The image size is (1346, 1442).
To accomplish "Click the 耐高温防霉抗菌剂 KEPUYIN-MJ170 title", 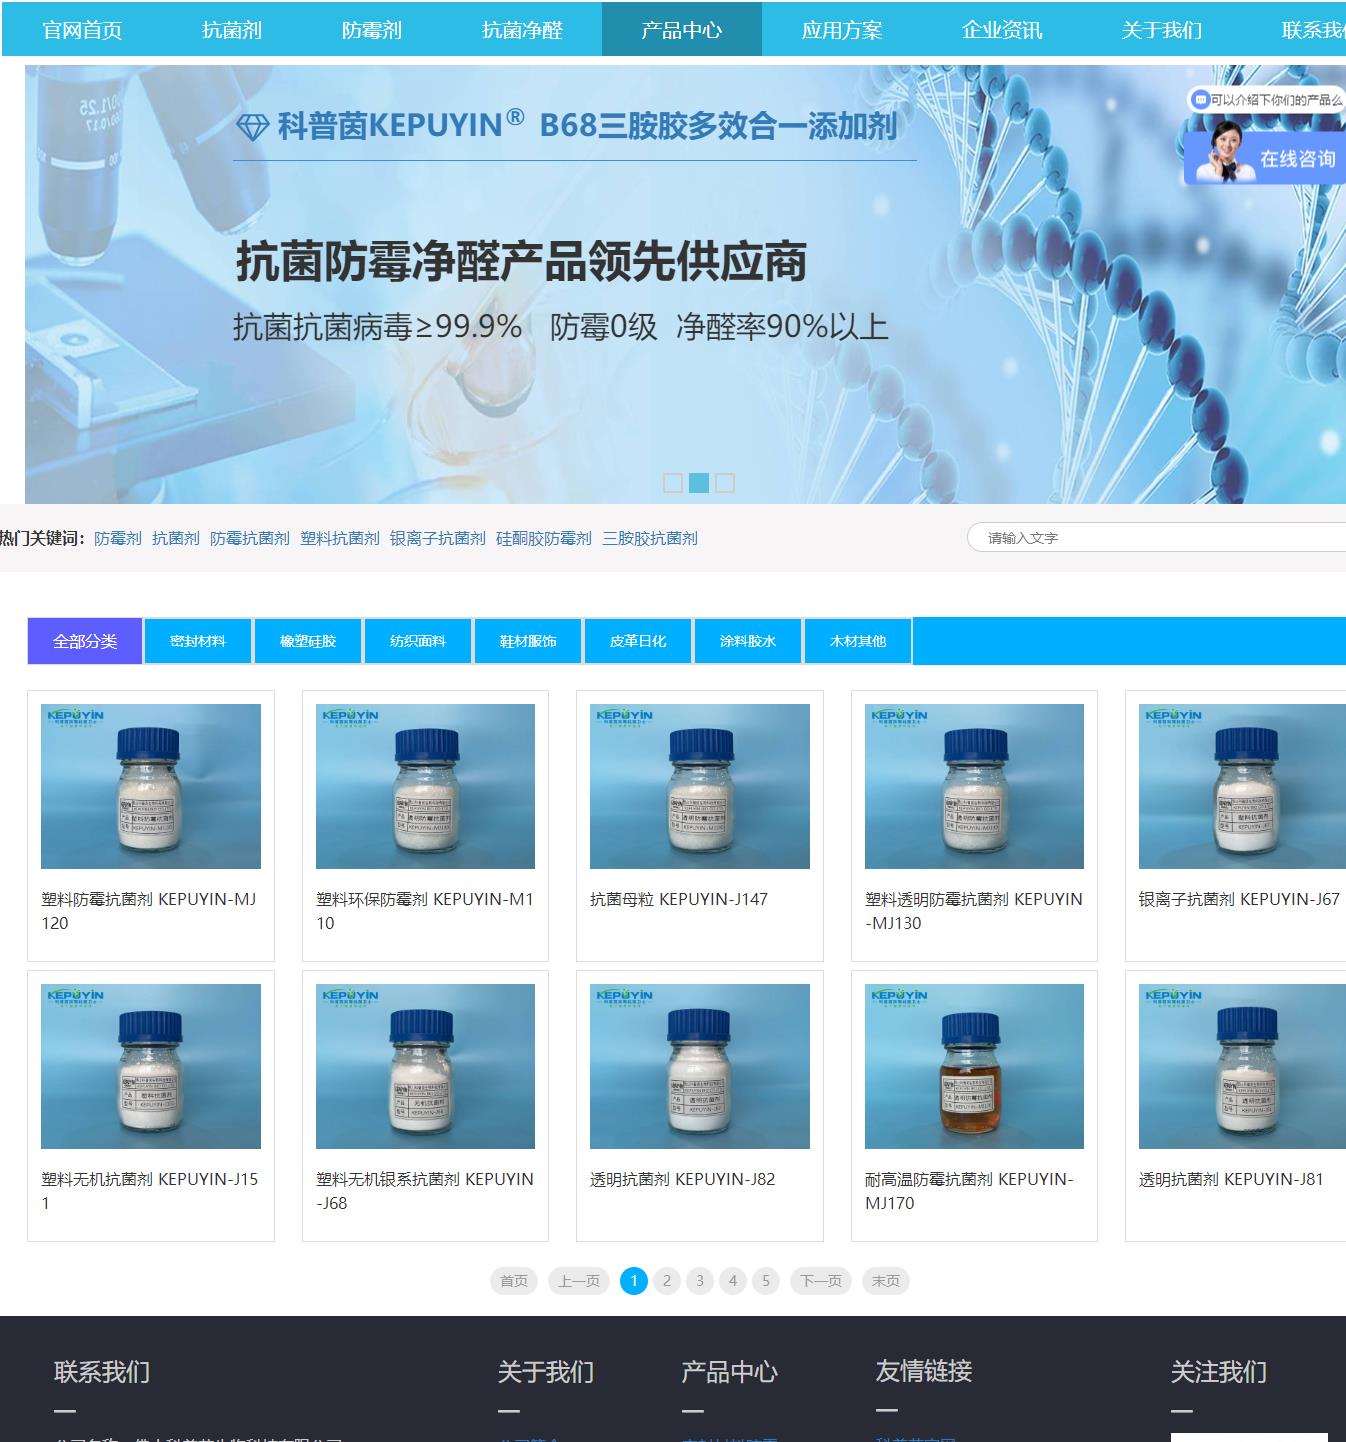I will coord(969,1191).
